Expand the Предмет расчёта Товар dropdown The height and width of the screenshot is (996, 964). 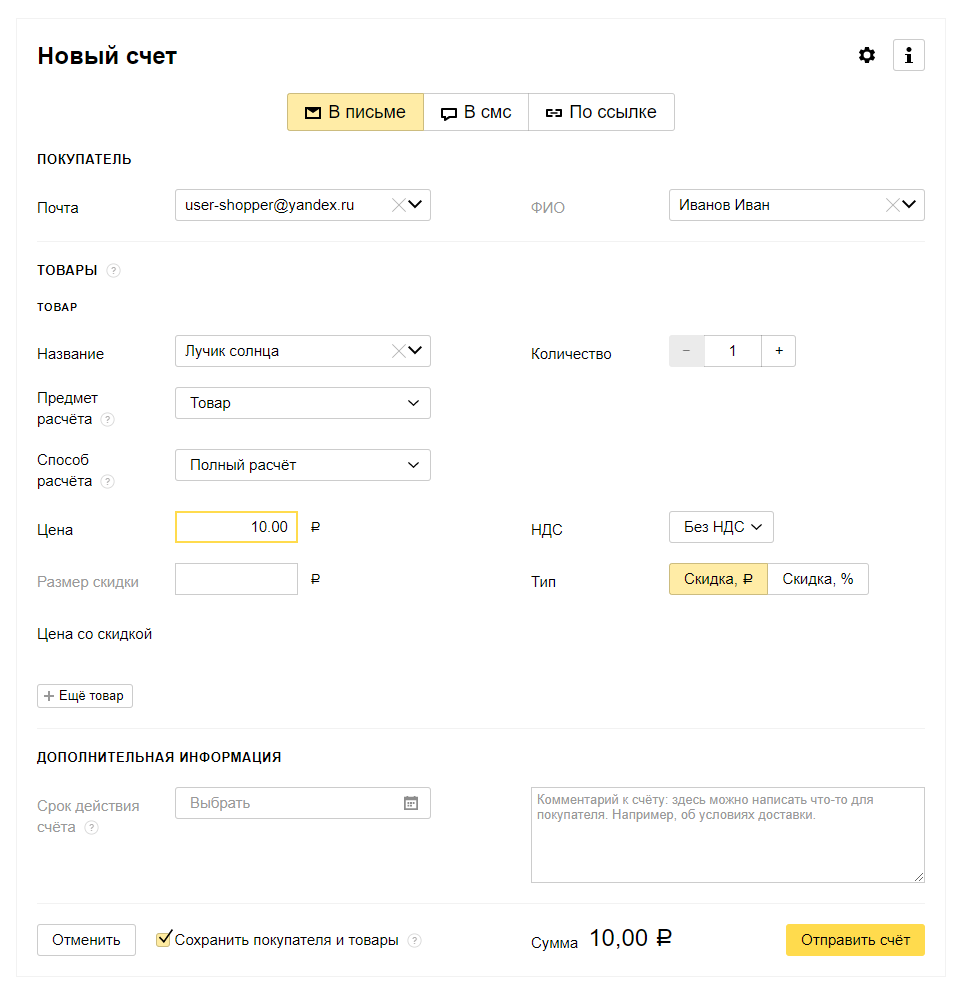303,403
